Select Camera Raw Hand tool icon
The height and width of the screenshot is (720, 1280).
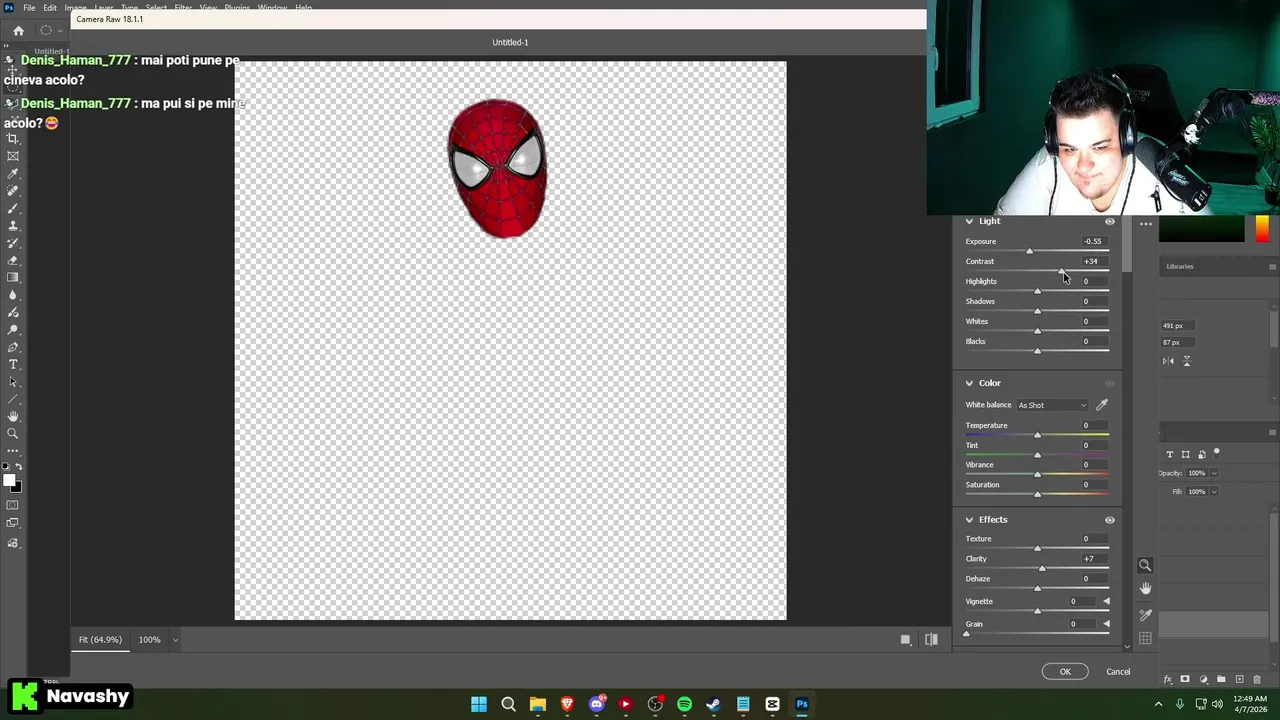[x=1145, y=589]
